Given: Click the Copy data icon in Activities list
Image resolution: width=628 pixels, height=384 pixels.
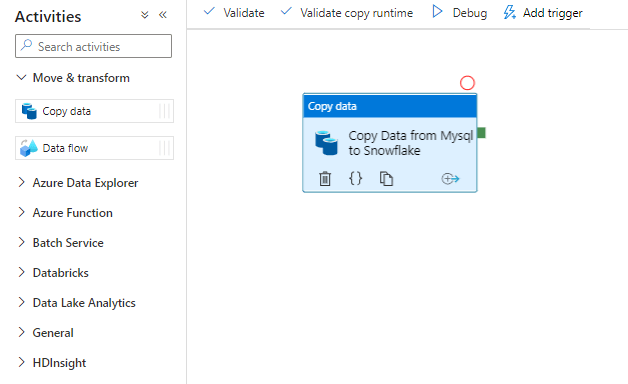Looking at the screenshot, I should tap(29, 111).
